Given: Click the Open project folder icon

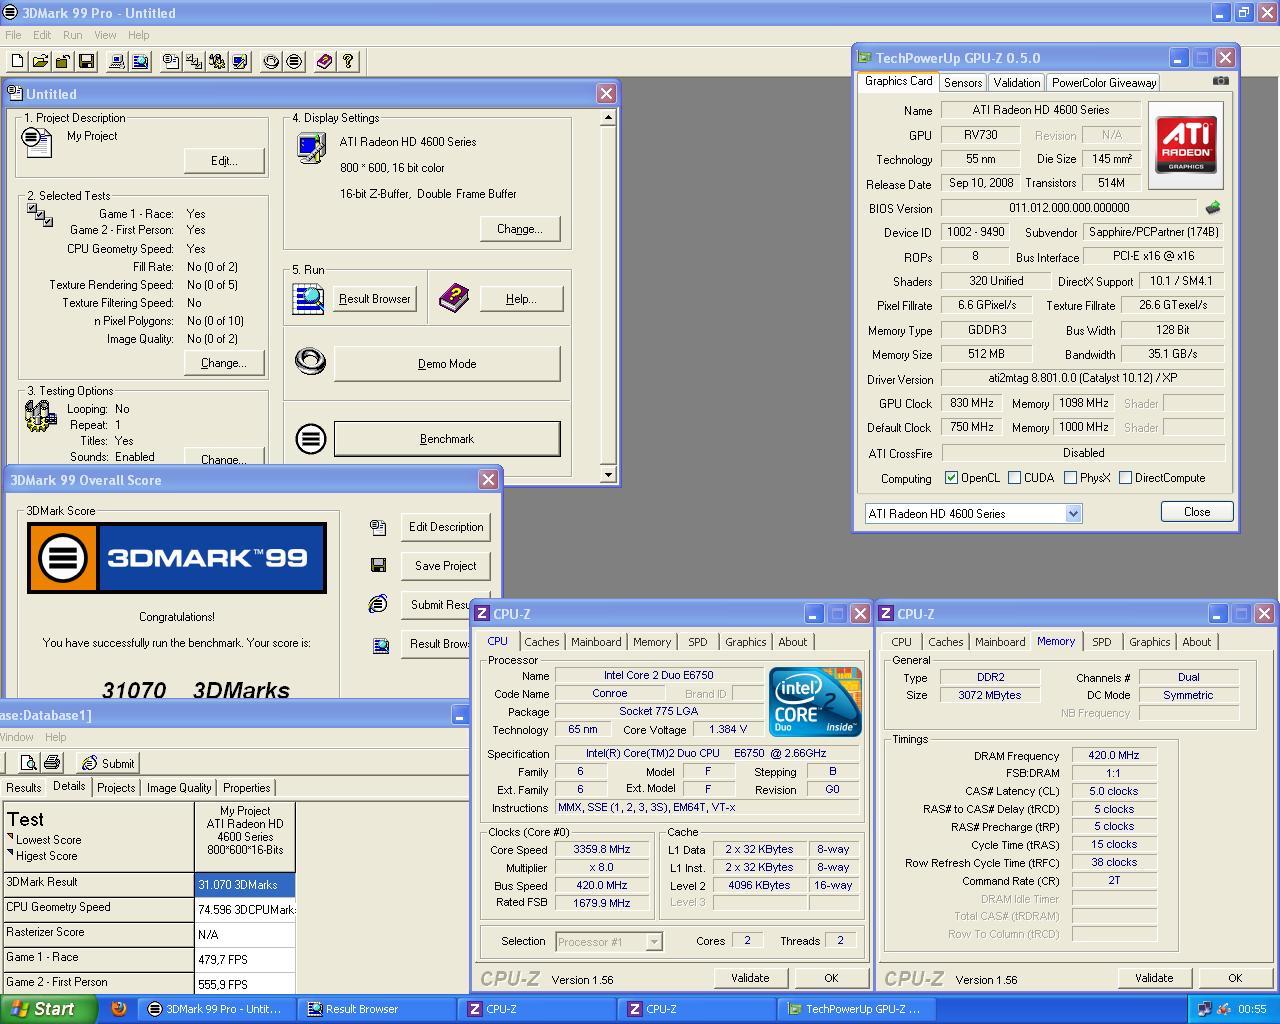Looking at the screenshot, I should tap(40, 62).
